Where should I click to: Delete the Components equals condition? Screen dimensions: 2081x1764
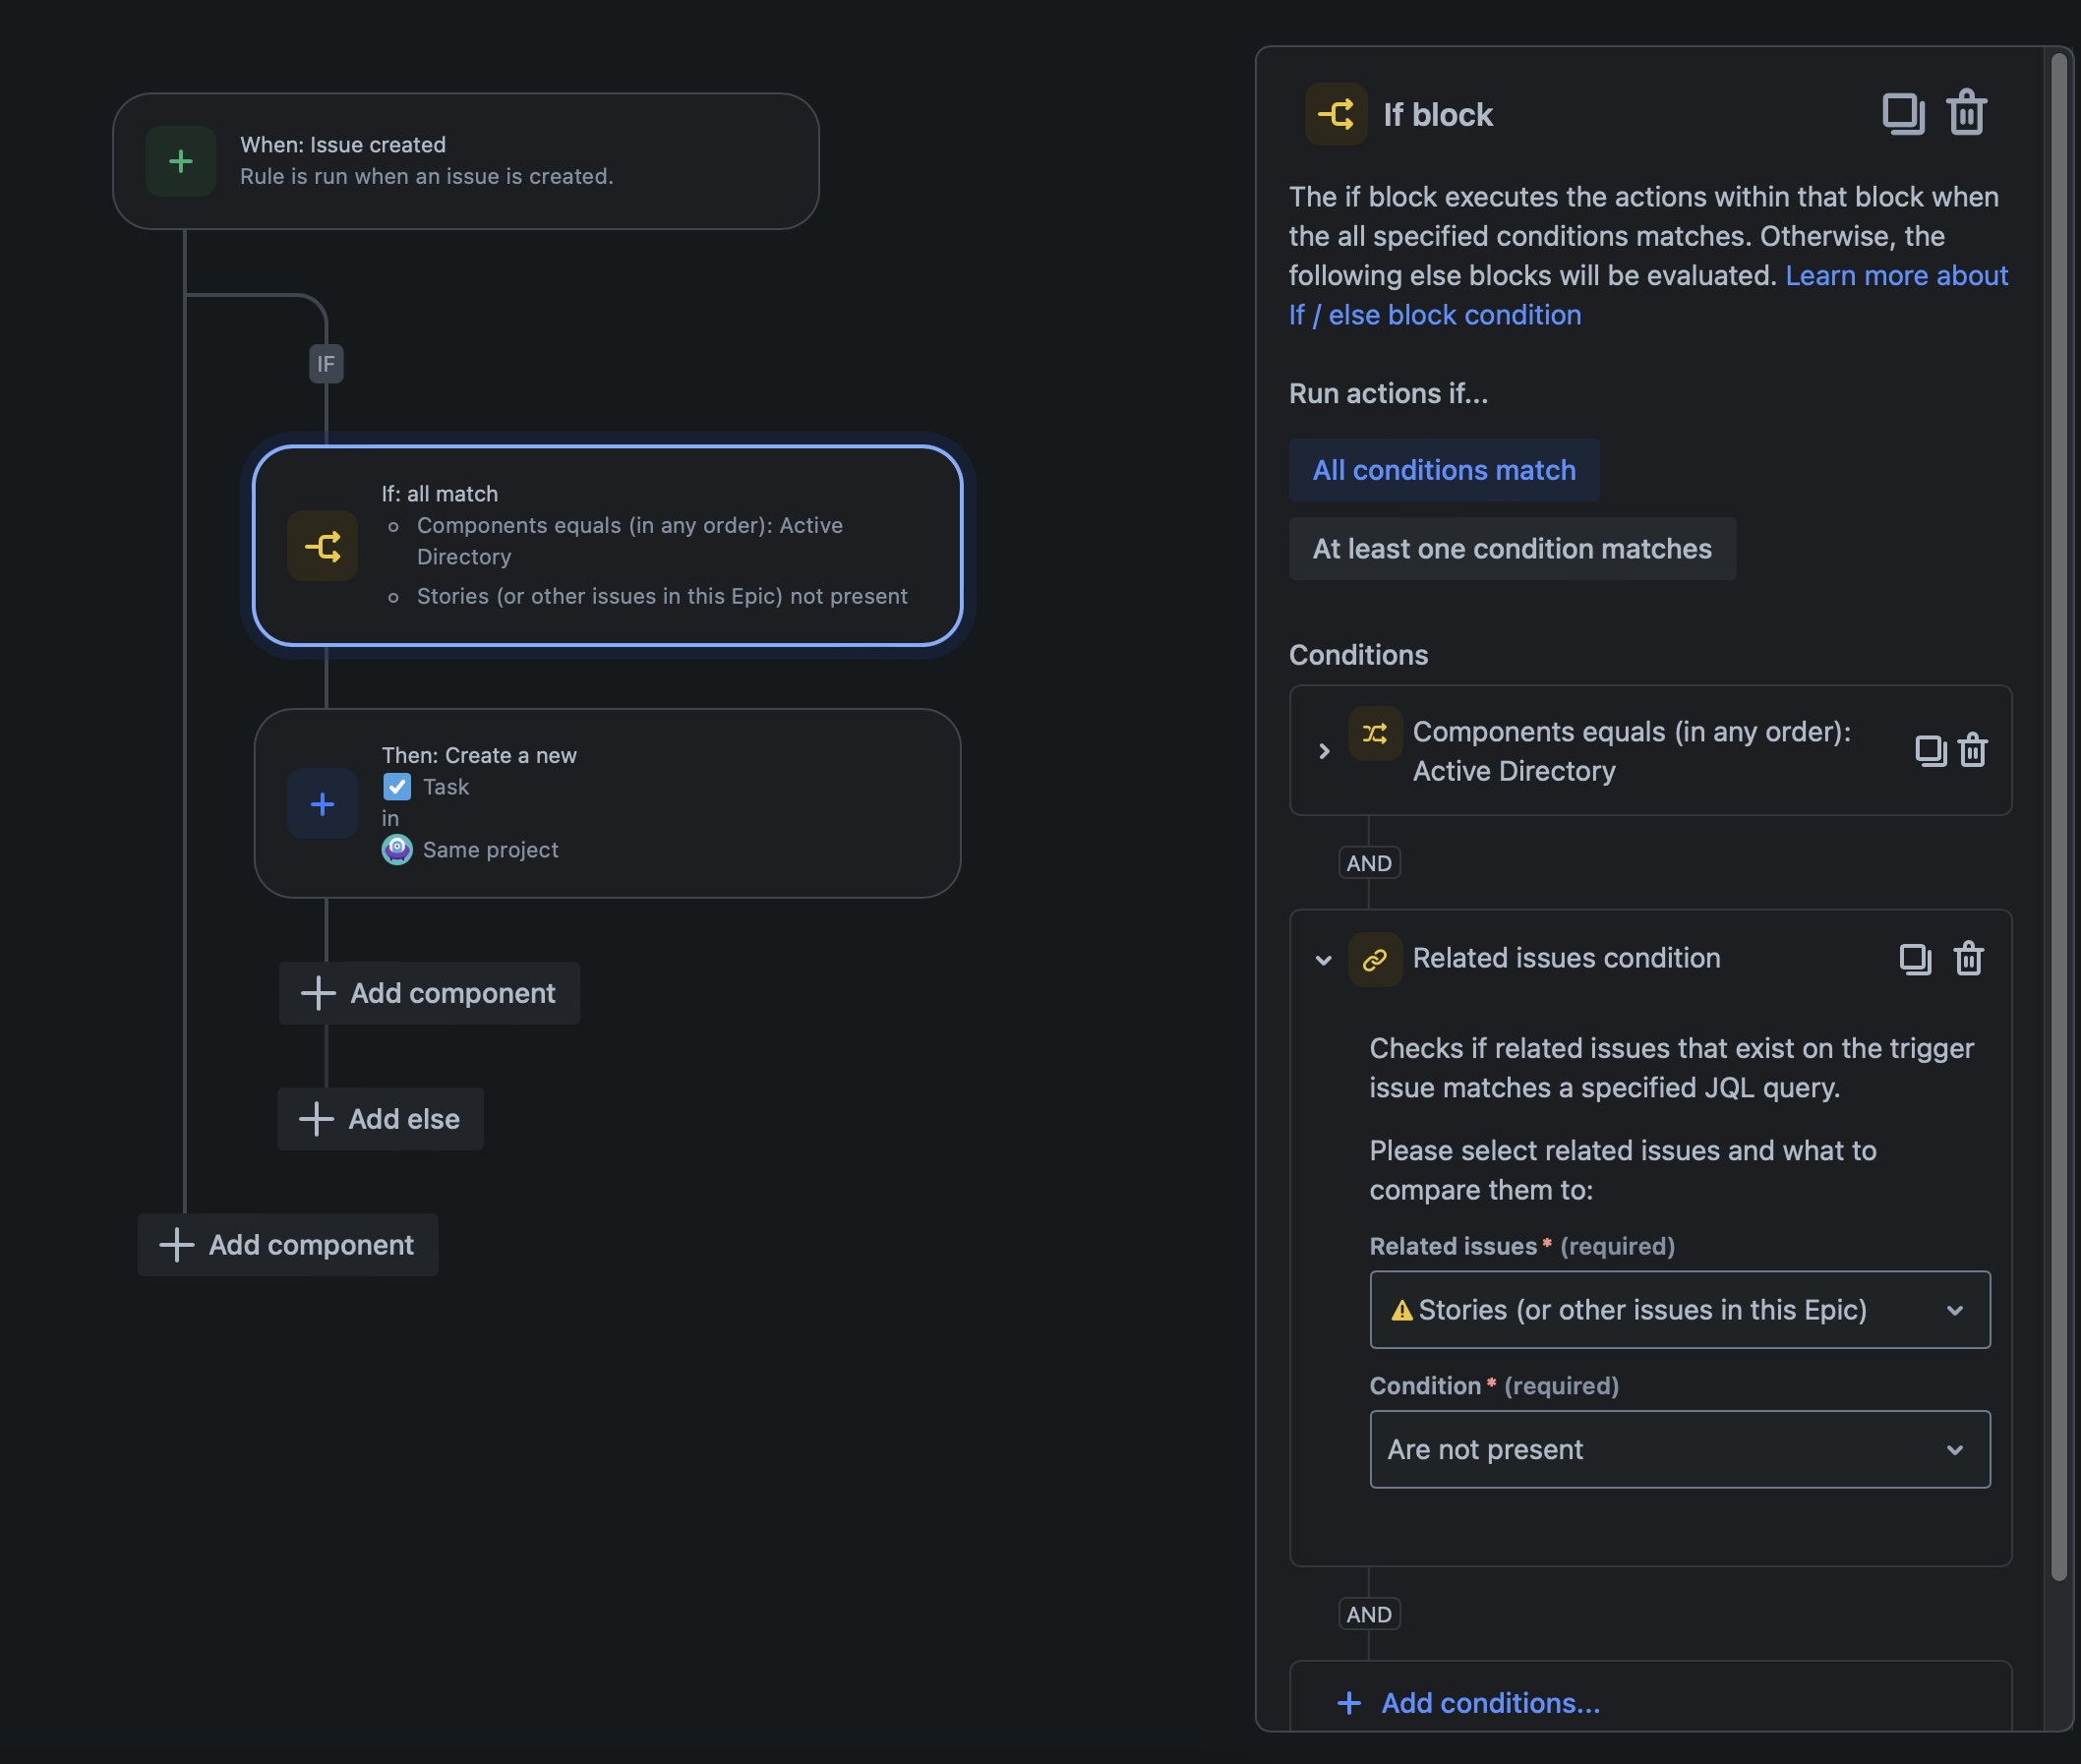click(1972, 751)
